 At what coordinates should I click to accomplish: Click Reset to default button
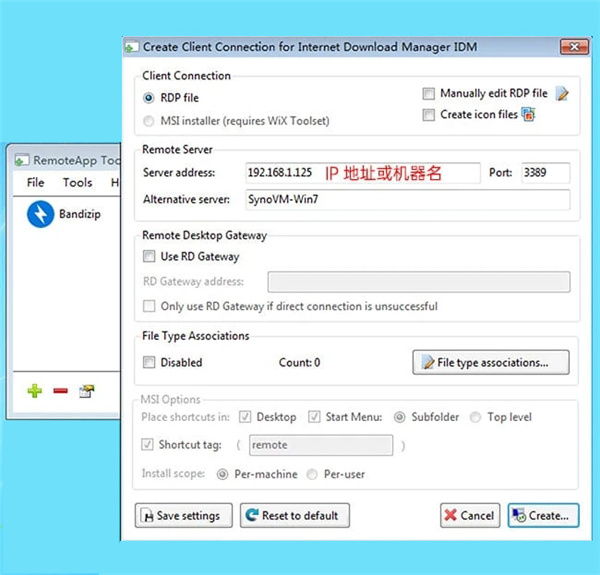point(295,515)
